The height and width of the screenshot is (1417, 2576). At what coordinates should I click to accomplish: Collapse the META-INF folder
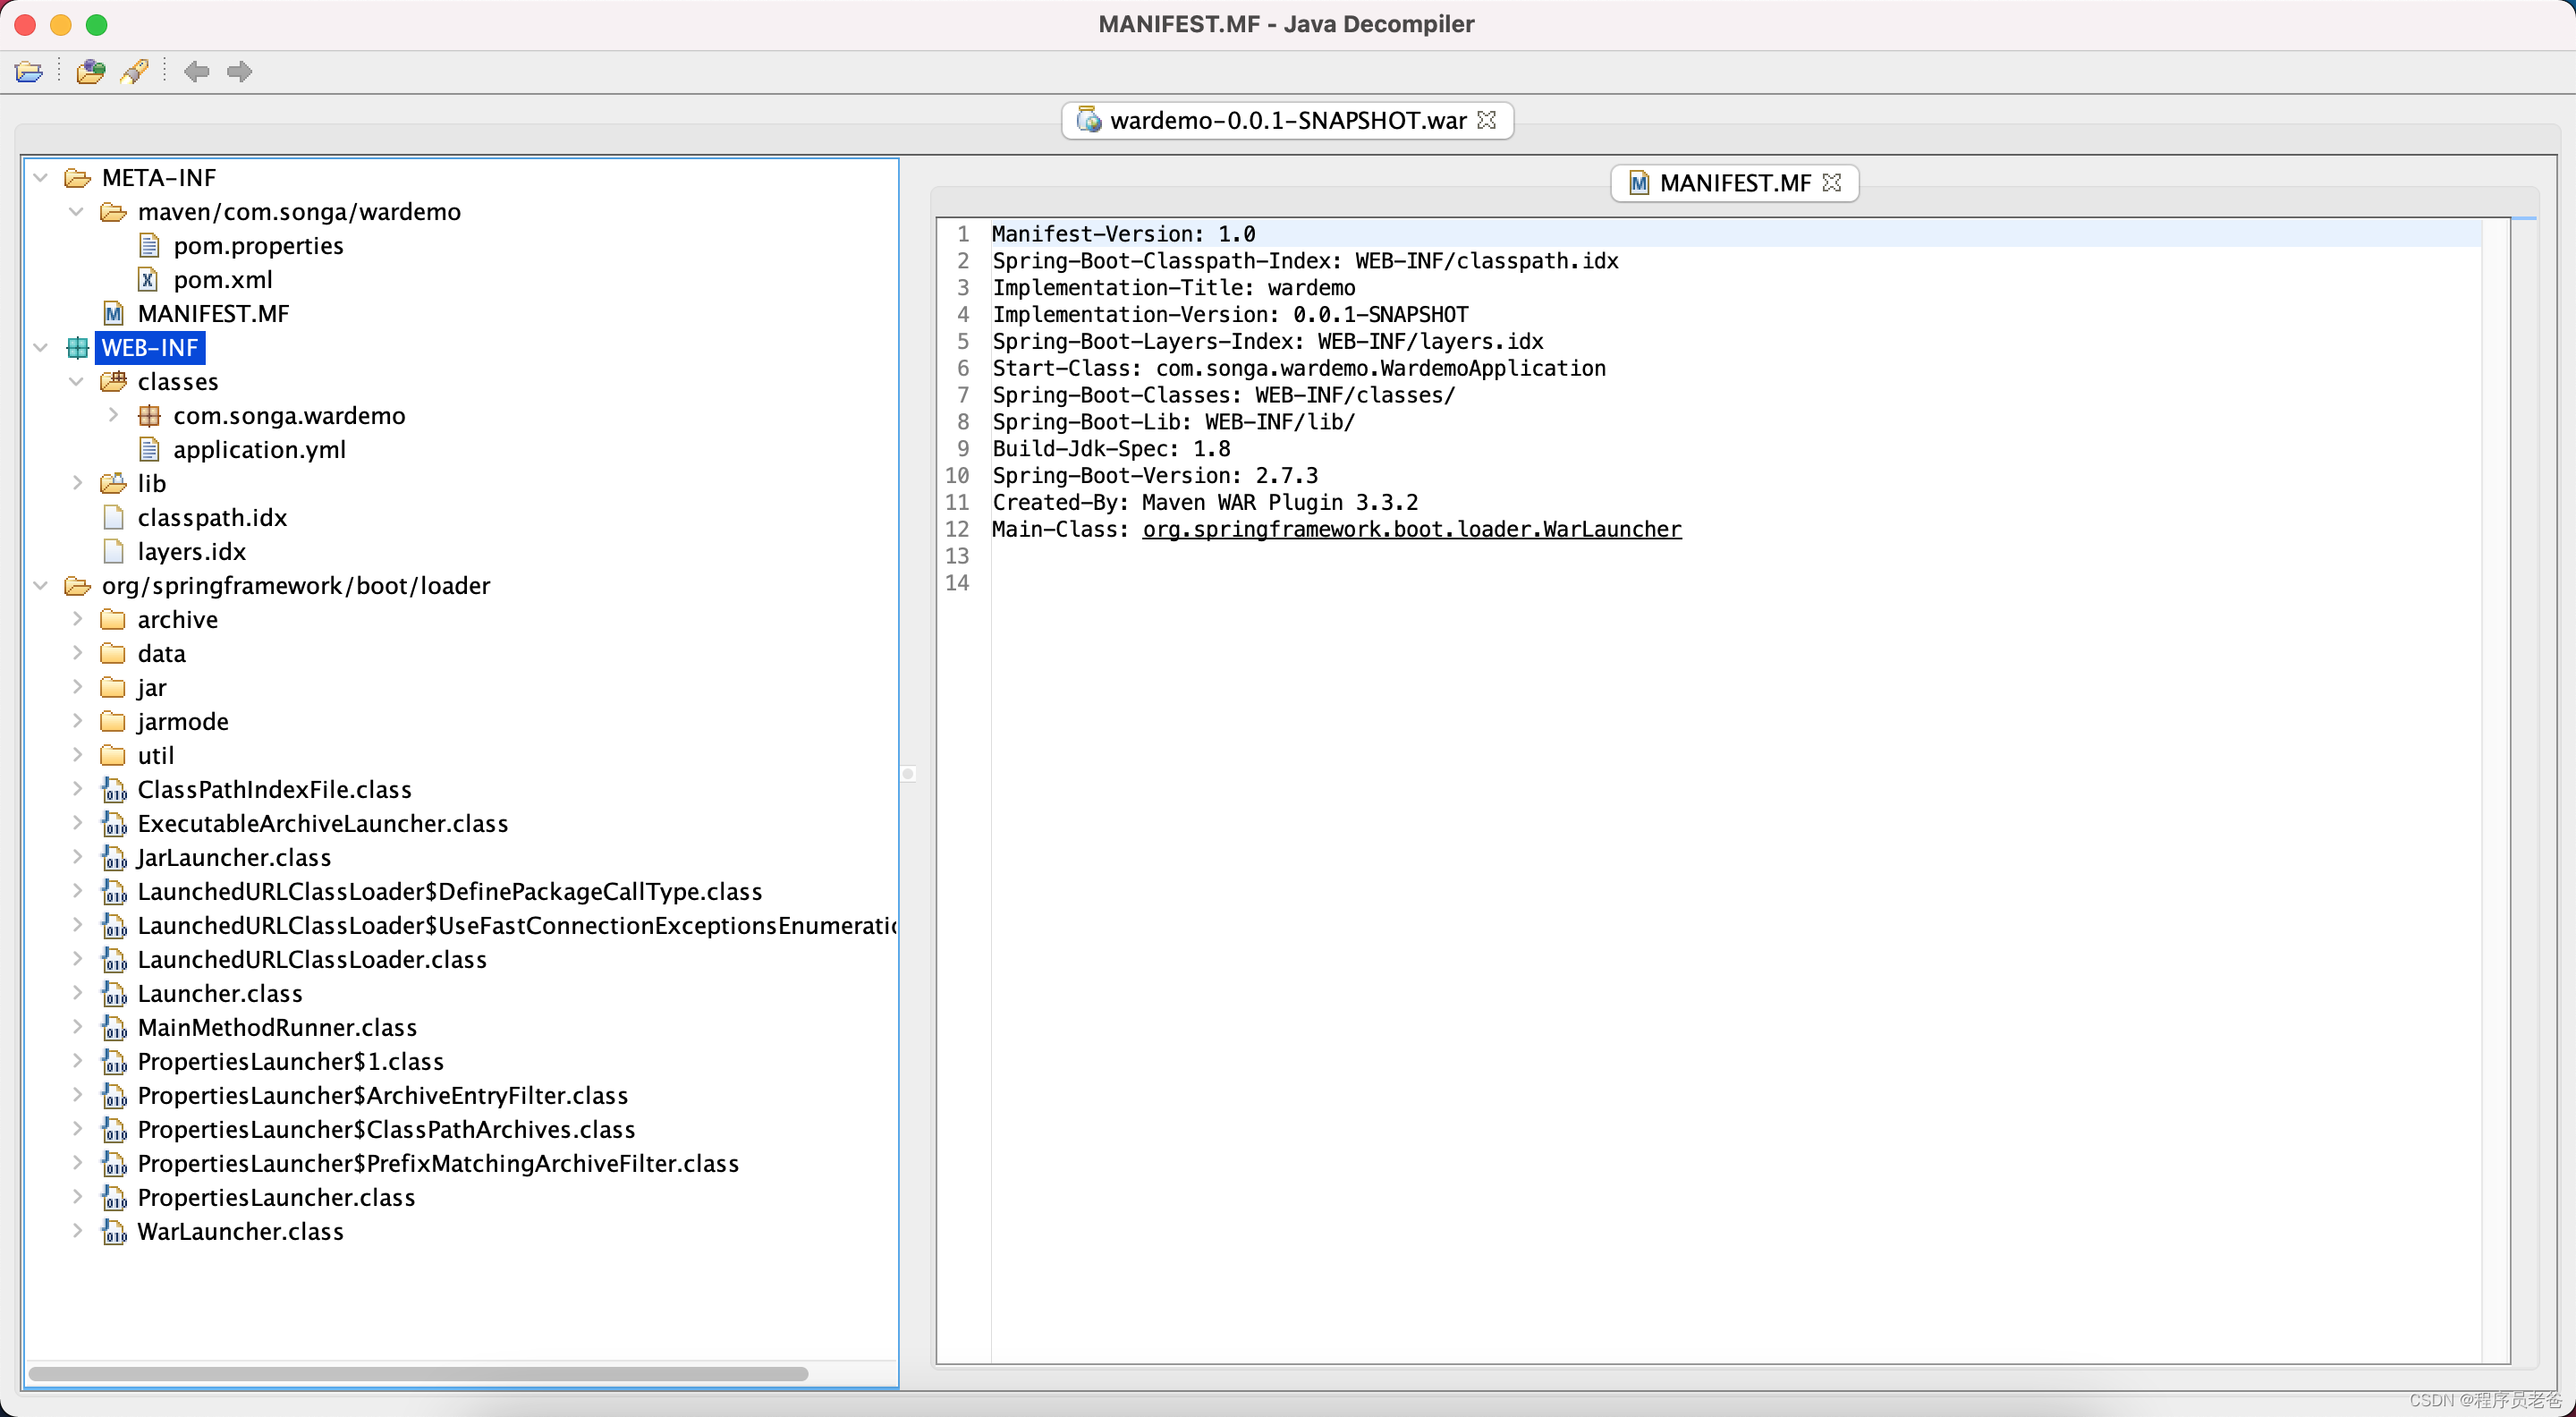tap(41, 178)
